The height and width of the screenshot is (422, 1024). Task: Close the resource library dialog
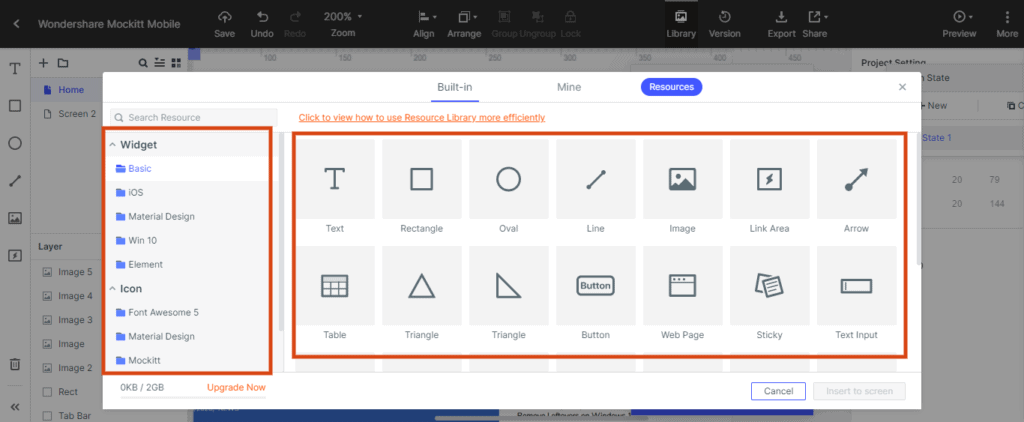point(903,87)
